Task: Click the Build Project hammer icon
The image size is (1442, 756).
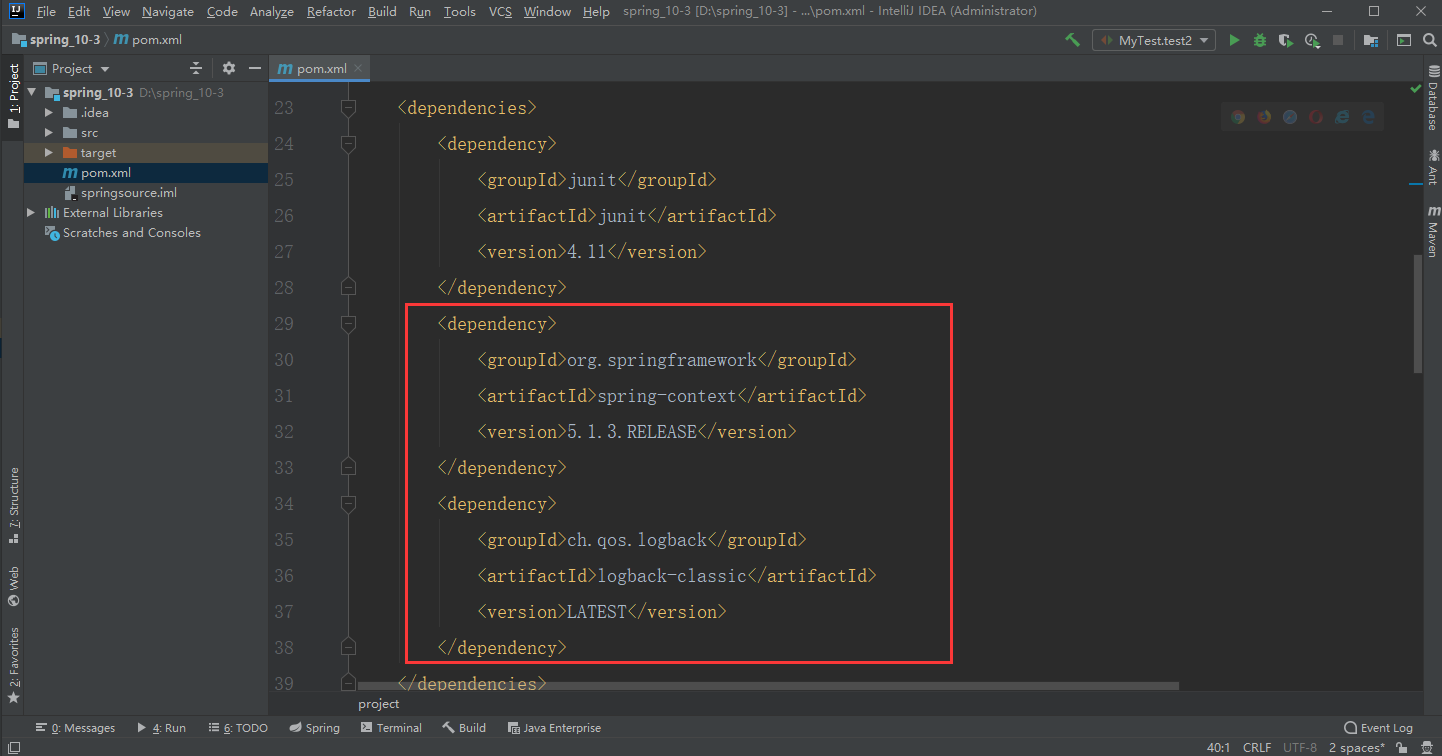Action: coord(1073,40)
